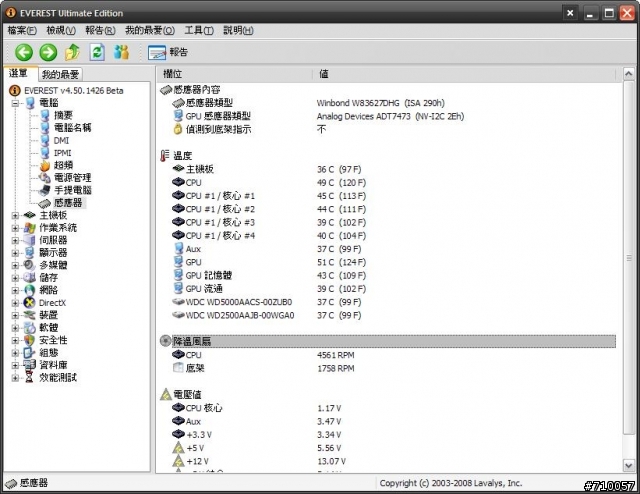The width and height of the screenshot is (640, 494).
Task: Expand the 顯示器 tree node
Action: [x=15, y=253]
